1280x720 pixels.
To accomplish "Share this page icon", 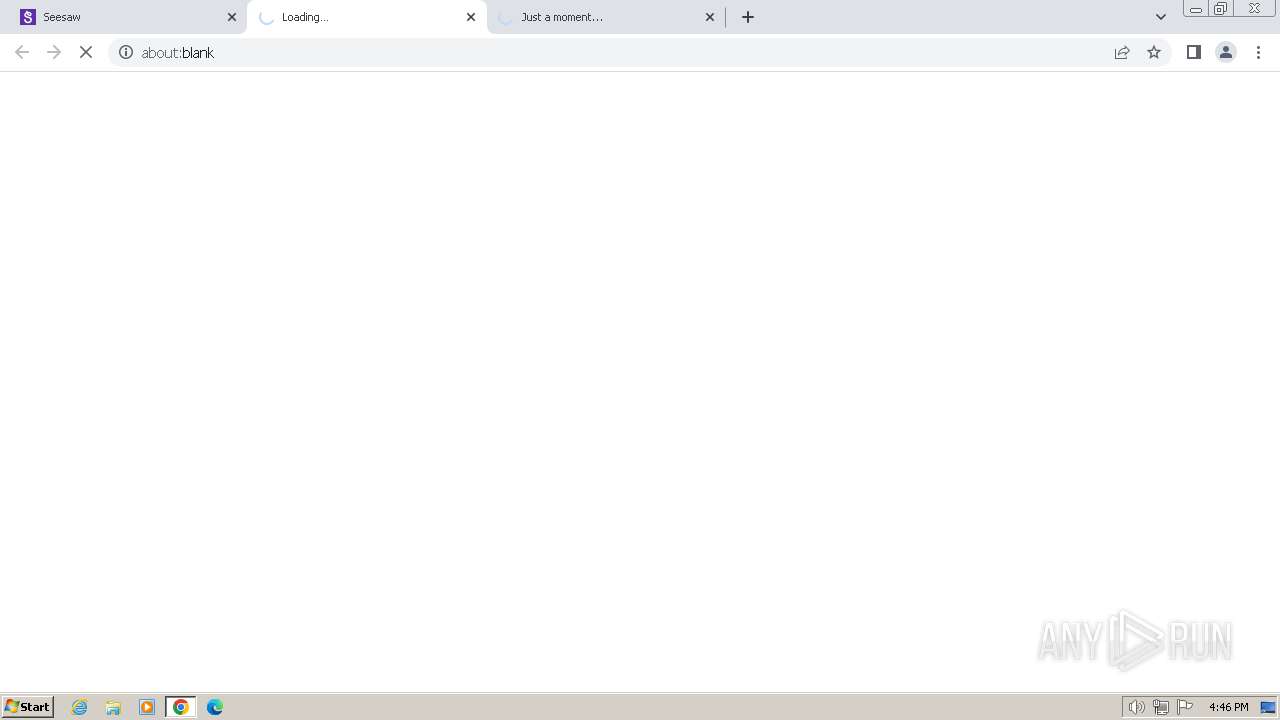I will click(x=1122, y=52).
